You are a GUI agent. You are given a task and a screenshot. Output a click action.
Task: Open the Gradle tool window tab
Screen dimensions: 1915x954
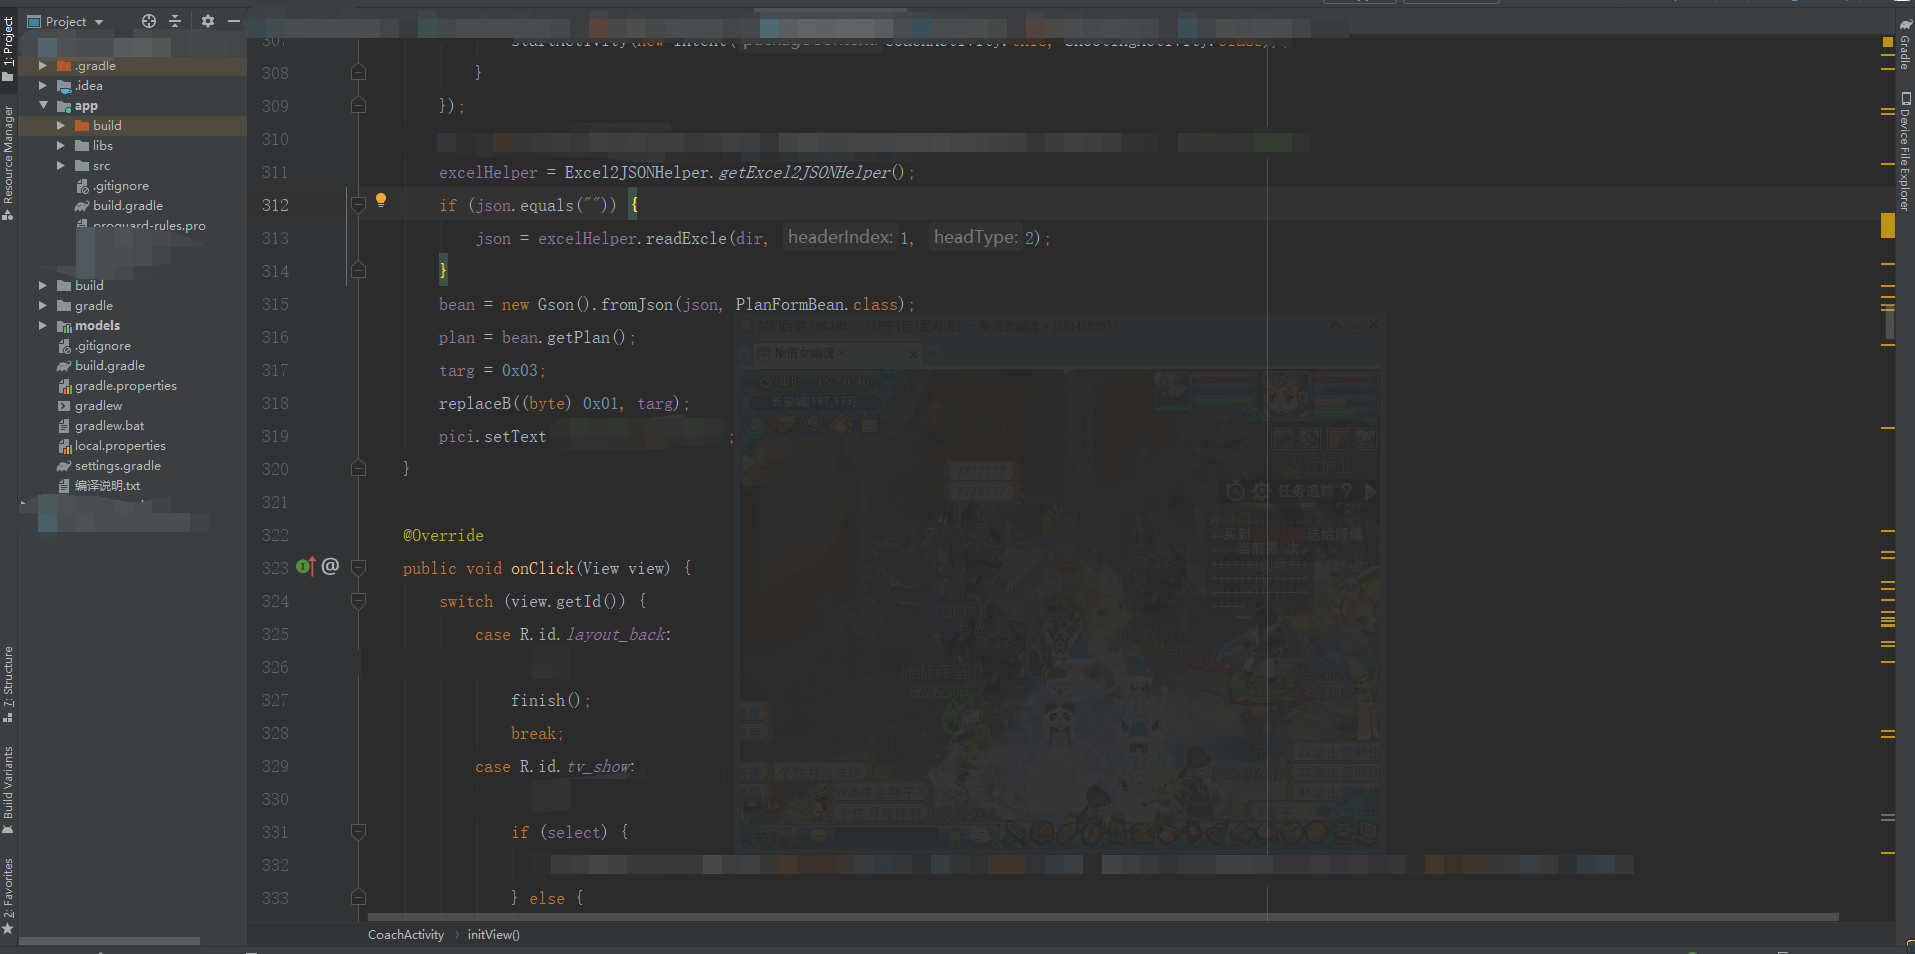click(1905, 45)
